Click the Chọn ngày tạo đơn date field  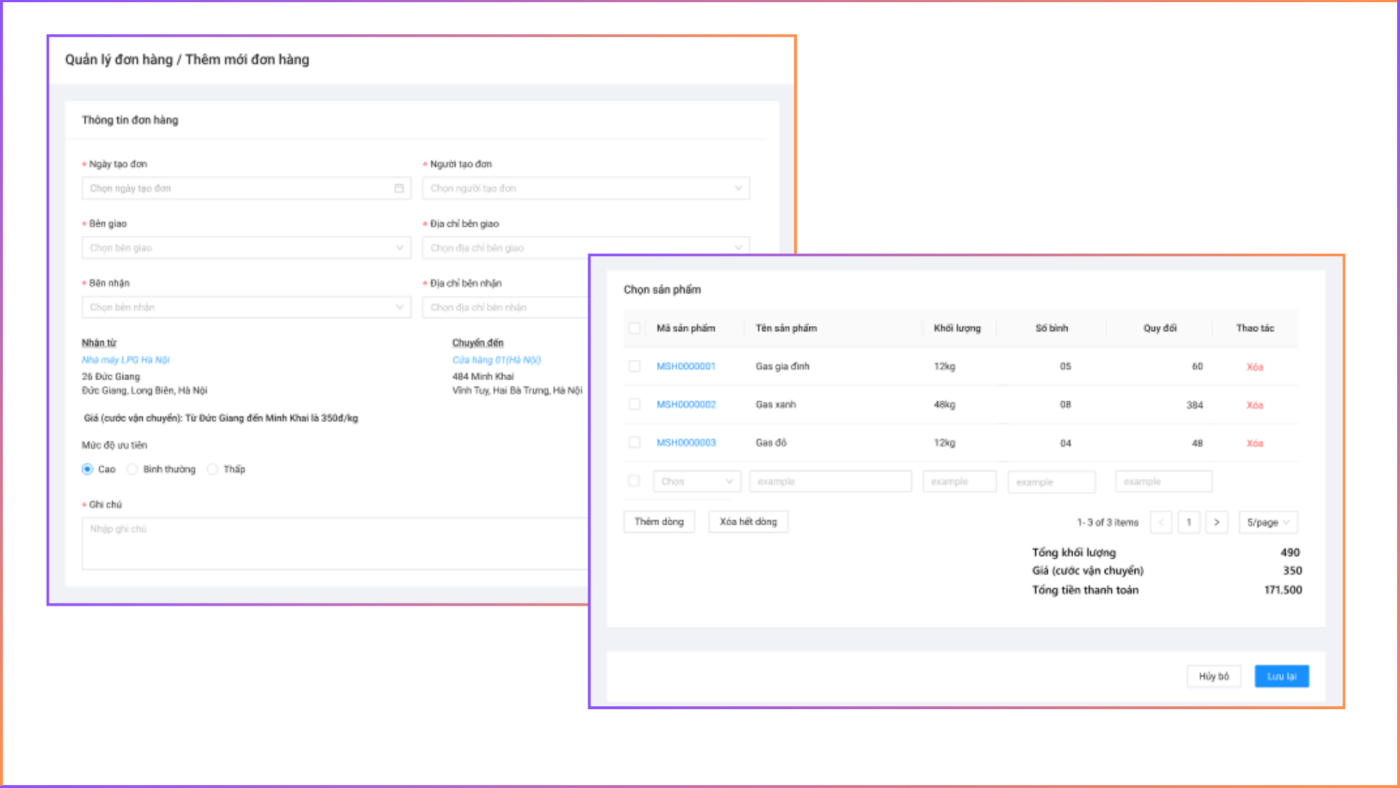246,188
